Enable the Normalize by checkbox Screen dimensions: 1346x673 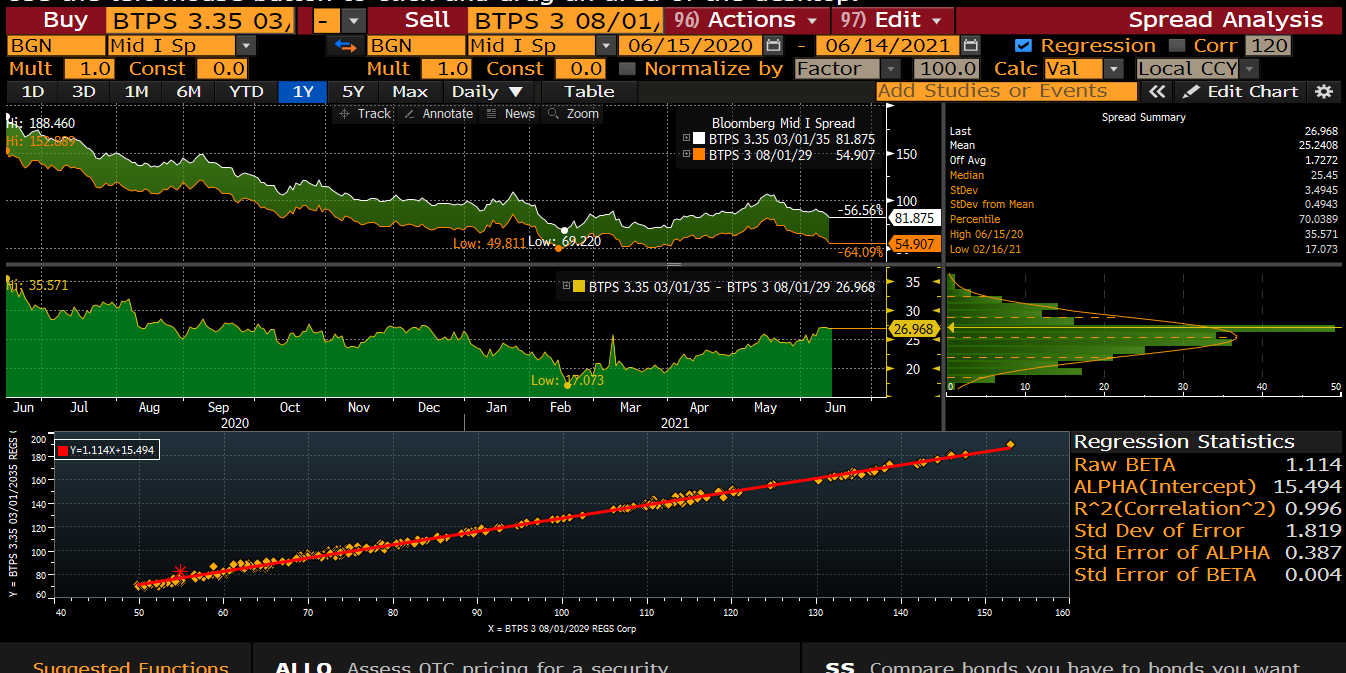627,69
